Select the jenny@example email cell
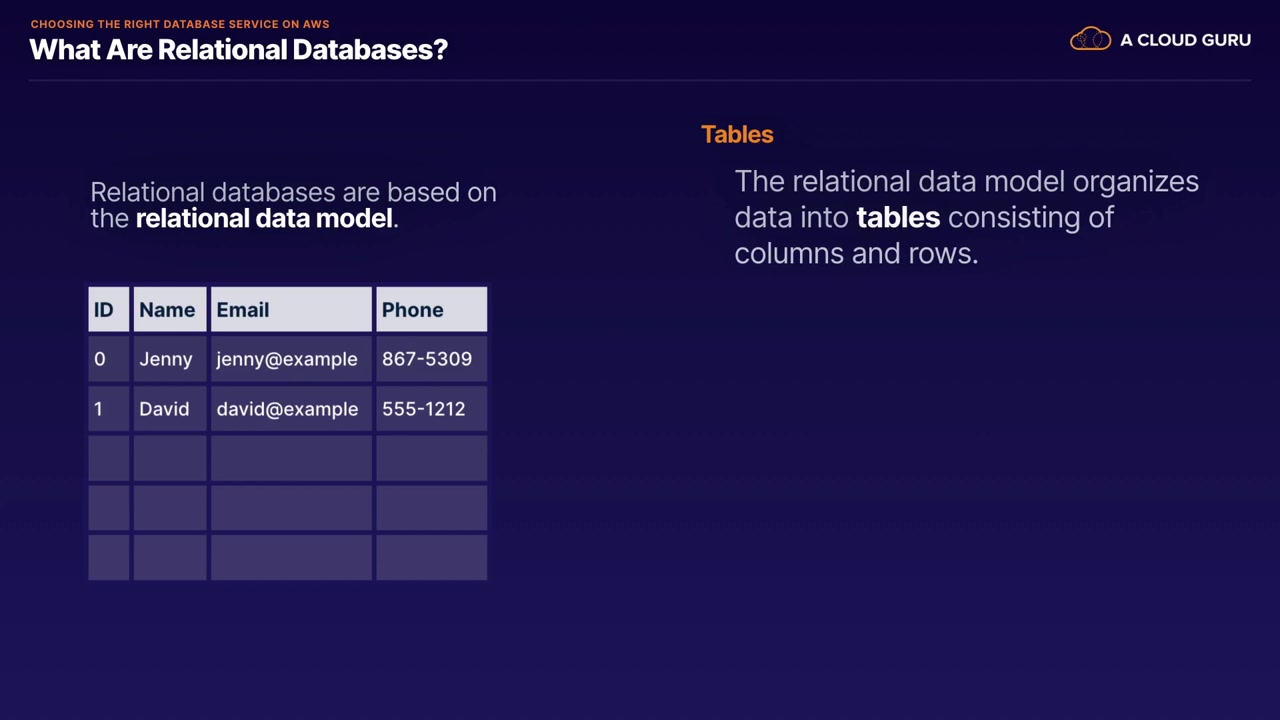This screenshot has width=1280, height=720. coord(287,359)
